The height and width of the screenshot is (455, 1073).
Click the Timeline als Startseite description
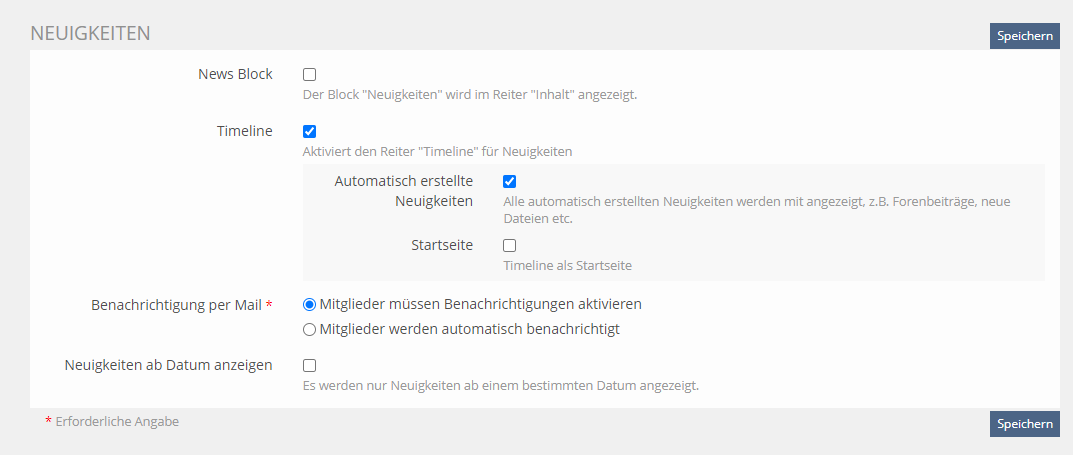pyautogui.click(x=567, y=266)
